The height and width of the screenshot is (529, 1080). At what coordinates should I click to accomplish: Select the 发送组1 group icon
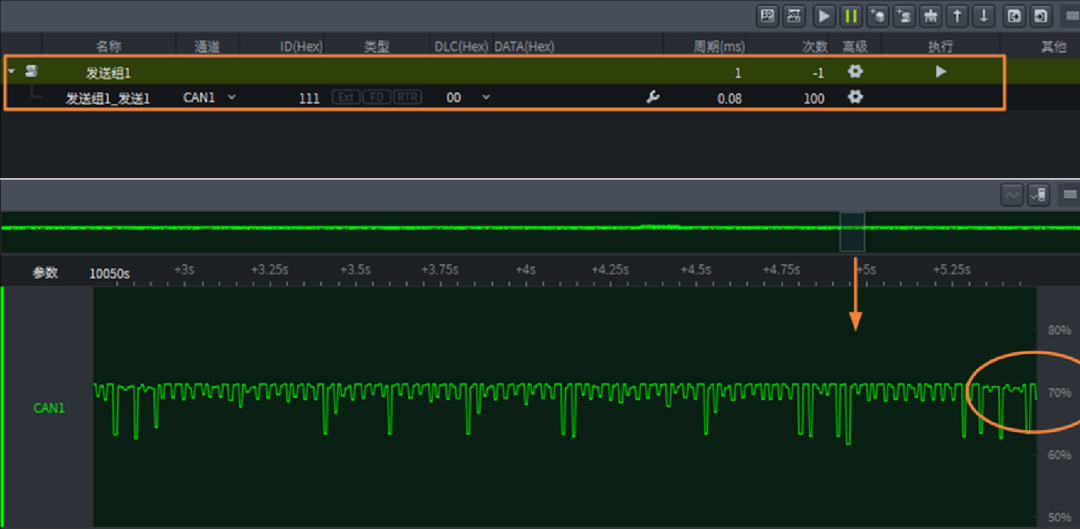click(31, 71)
